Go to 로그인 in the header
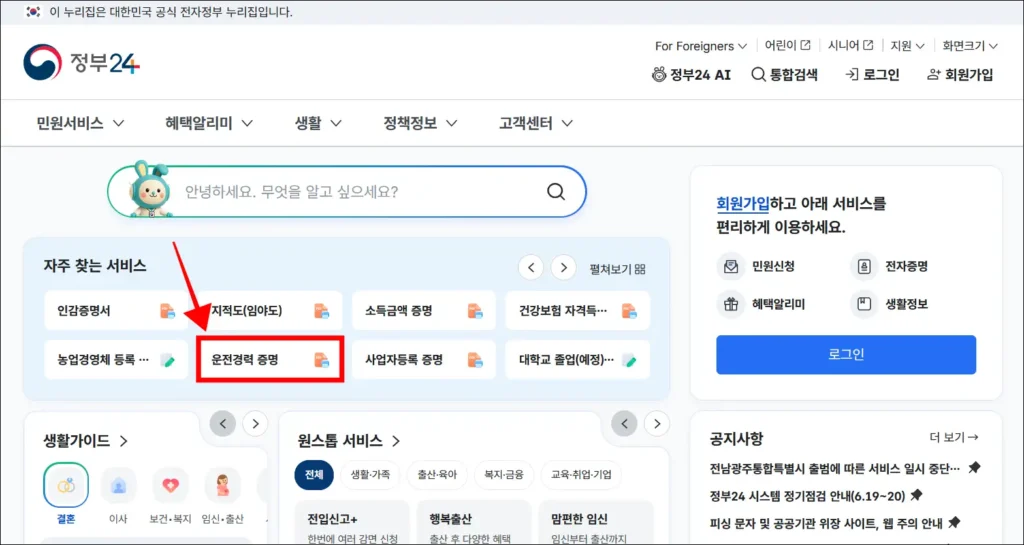This screenshot has width=1024, height=545. point(872,75)
